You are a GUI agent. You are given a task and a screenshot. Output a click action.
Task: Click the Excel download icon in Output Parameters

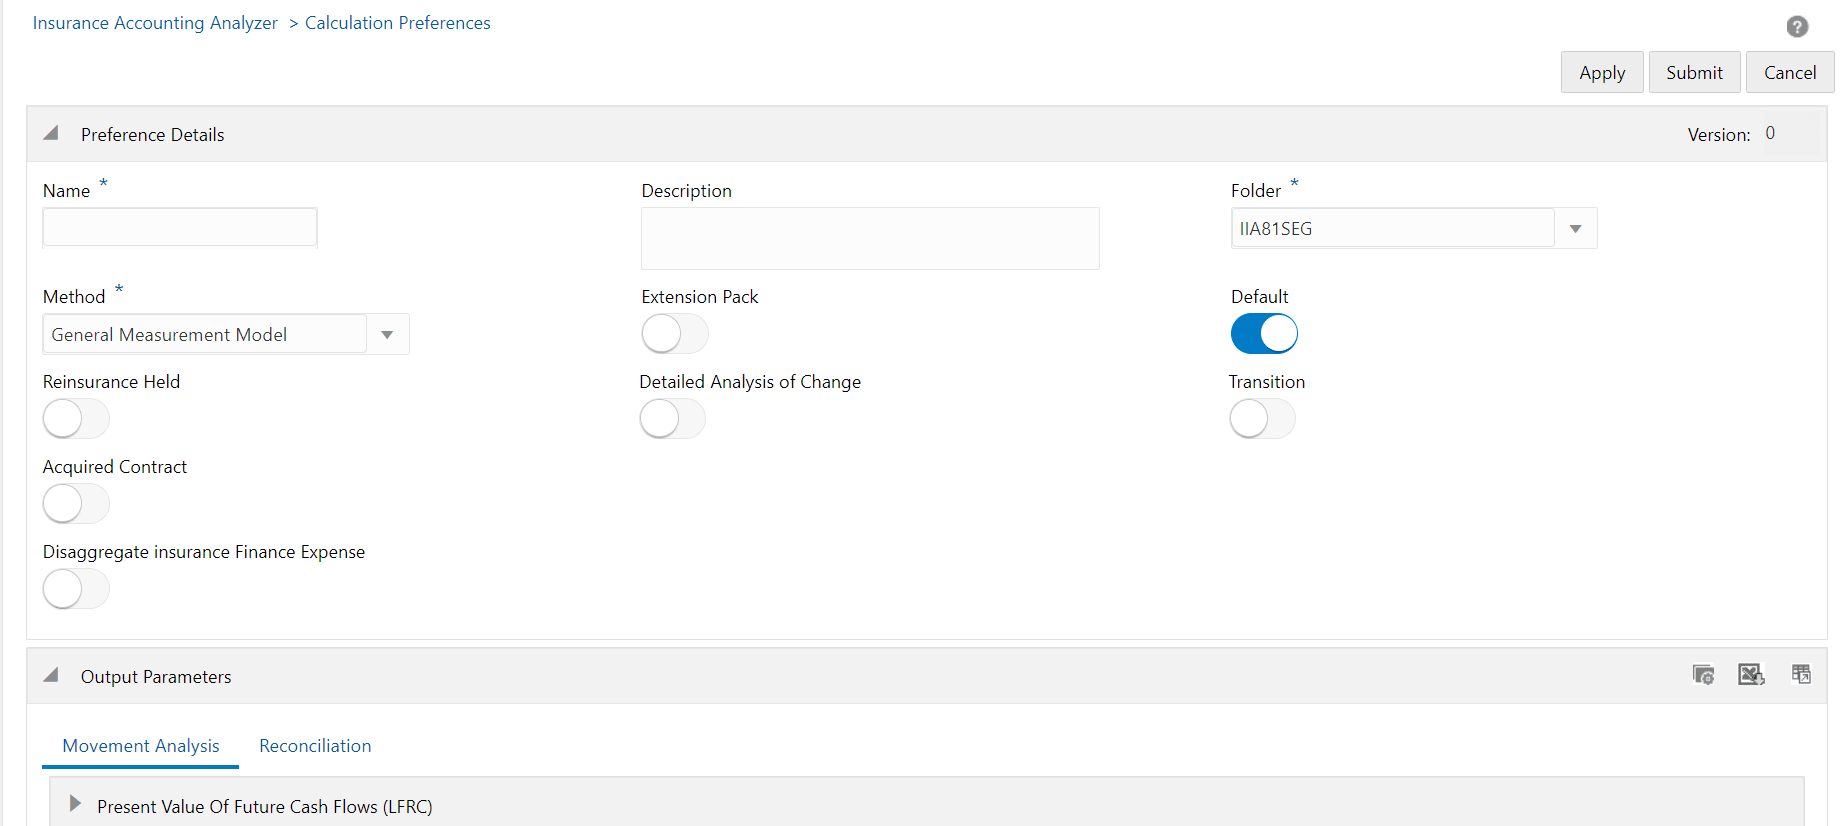(x=1751, y=675)
